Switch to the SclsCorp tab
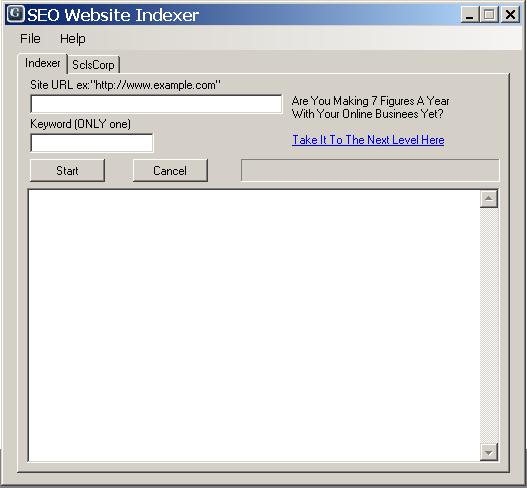527x488 pixels. pyautogui.click(x=93, y=65)
